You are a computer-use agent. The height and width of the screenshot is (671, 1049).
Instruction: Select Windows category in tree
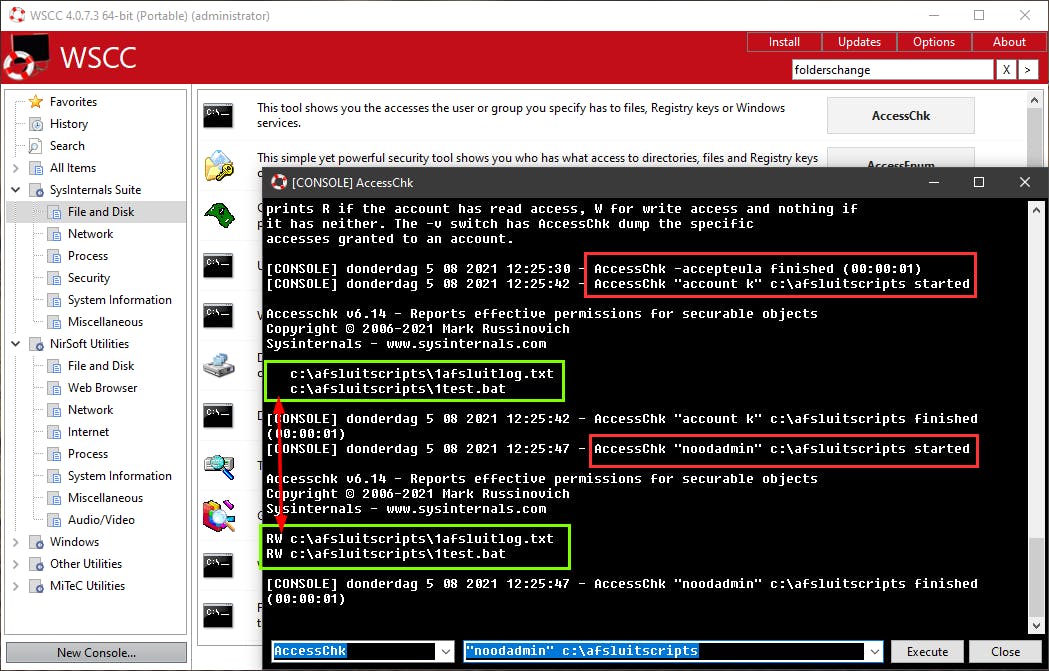(x=74, y=542)
